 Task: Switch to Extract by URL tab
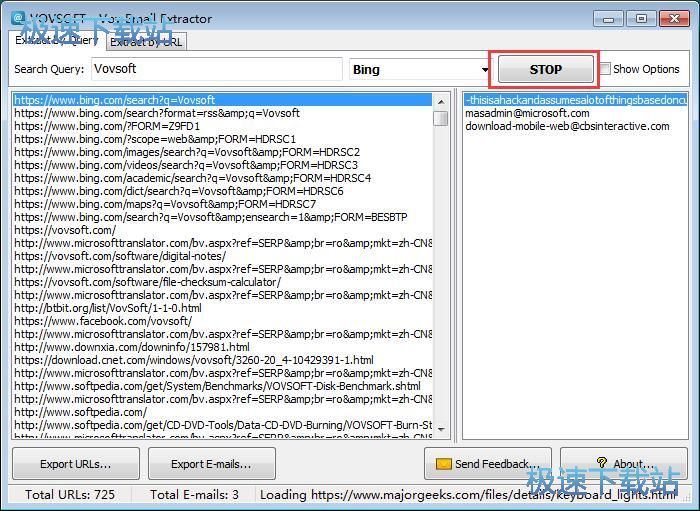(x=146, y=42)
